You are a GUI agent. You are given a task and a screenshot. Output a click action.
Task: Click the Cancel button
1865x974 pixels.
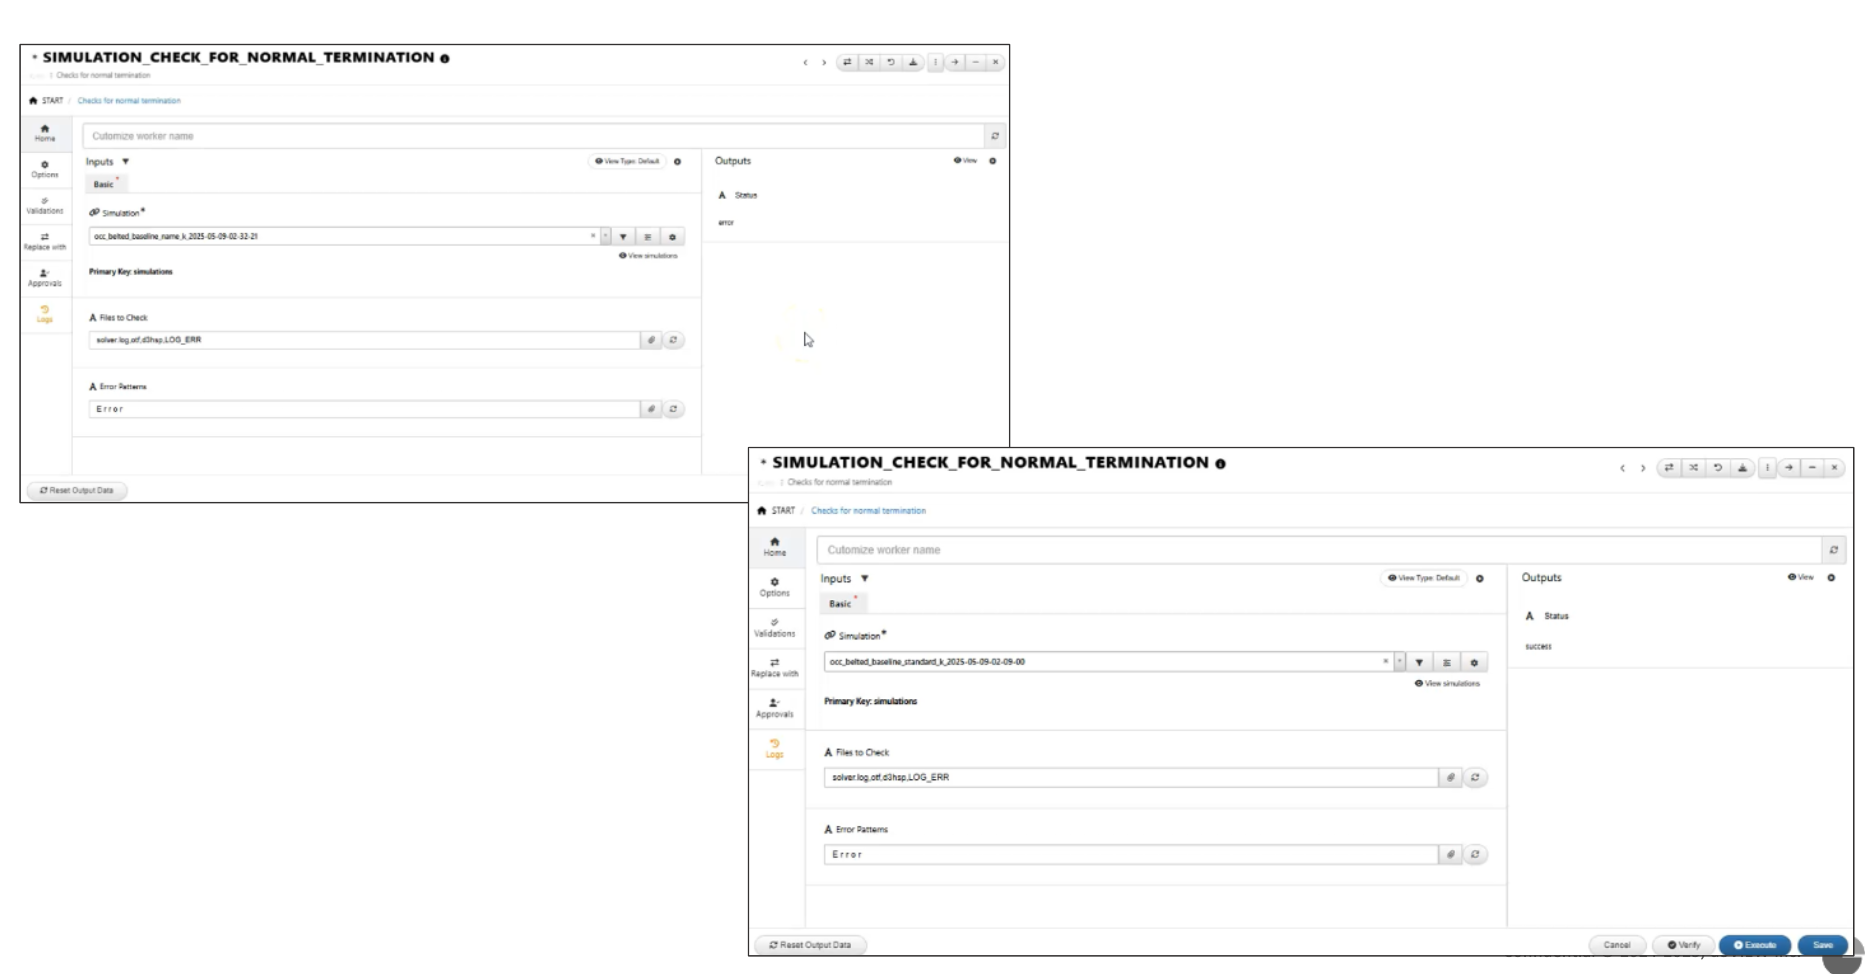coord(1617,944)
